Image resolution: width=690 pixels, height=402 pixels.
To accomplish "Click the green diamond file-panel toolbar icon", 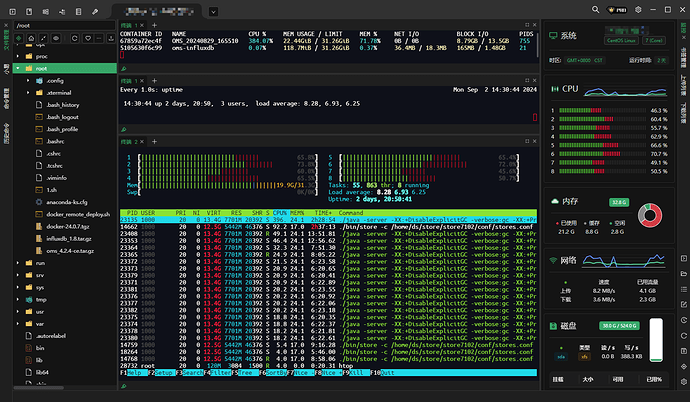I will tap(18, 38).
